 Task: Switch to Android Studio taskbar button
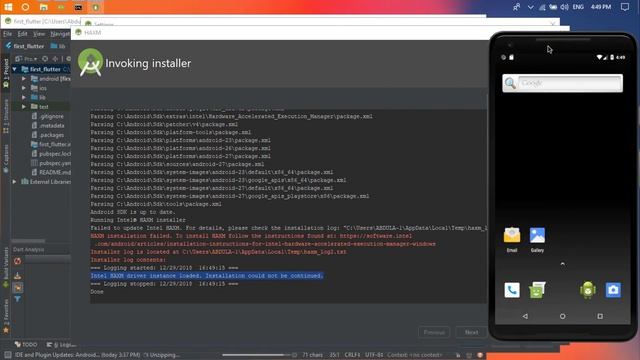click(96, 7)
